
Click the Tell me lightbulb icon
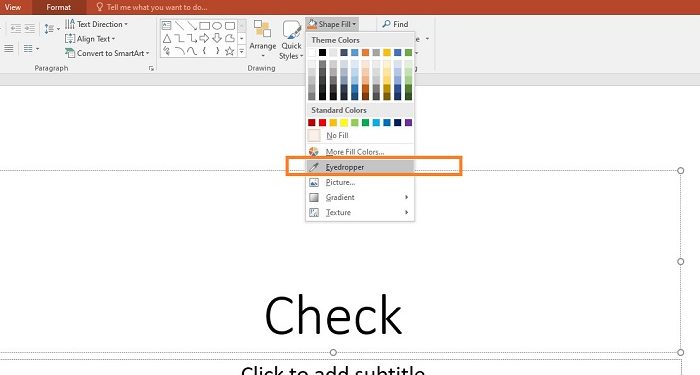coord(100,7)
